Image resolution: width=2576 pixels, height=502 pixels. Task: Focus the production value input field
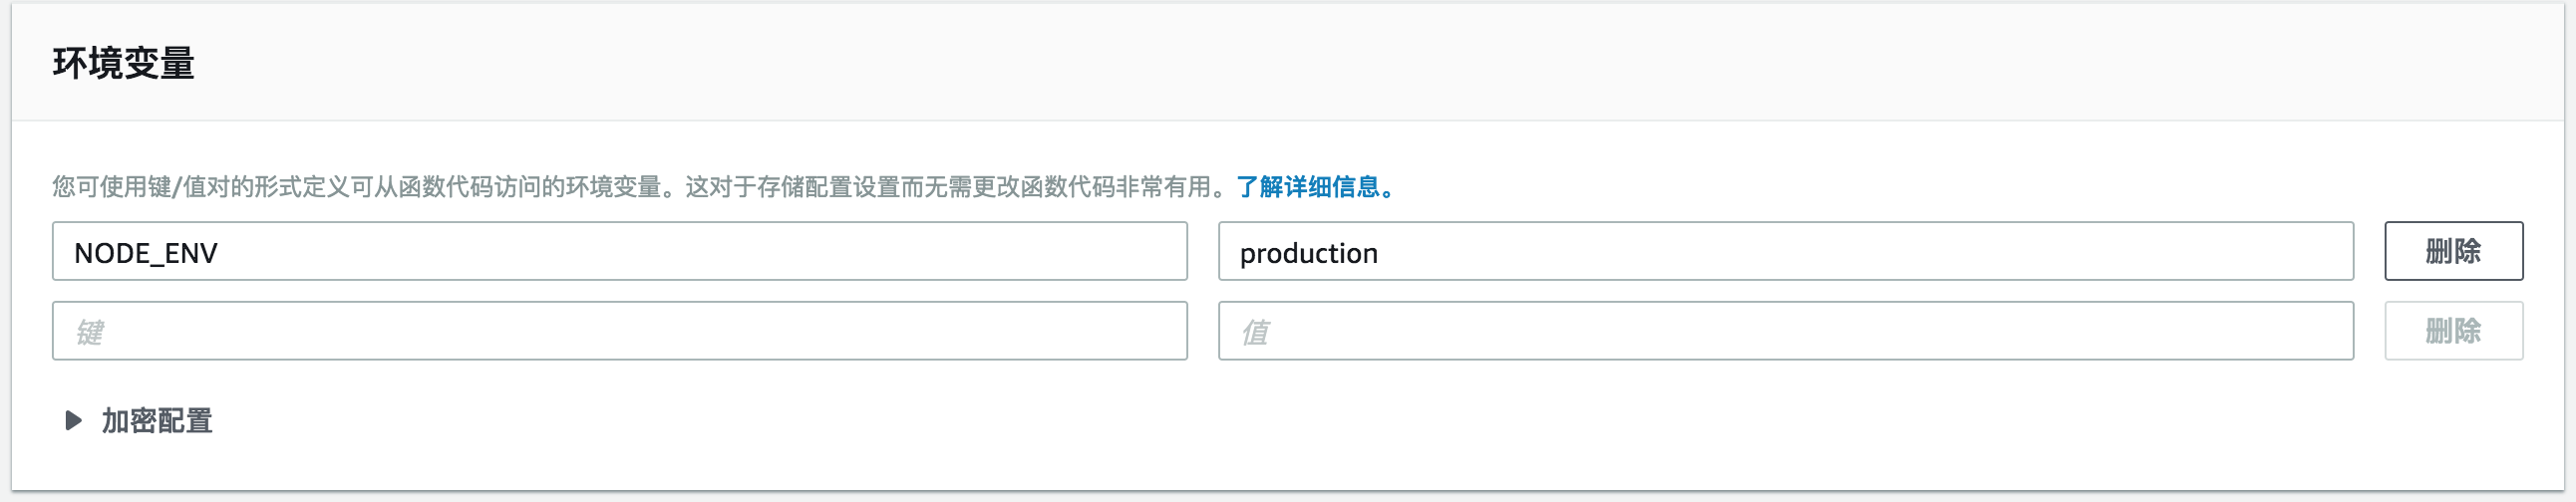[x=1785, y=252]
